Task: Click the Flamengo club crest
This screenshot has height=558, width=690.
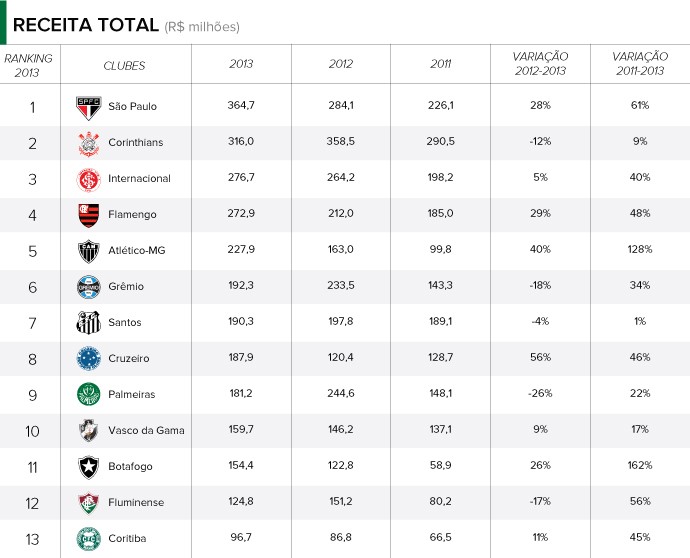Action: click(88, 215)
